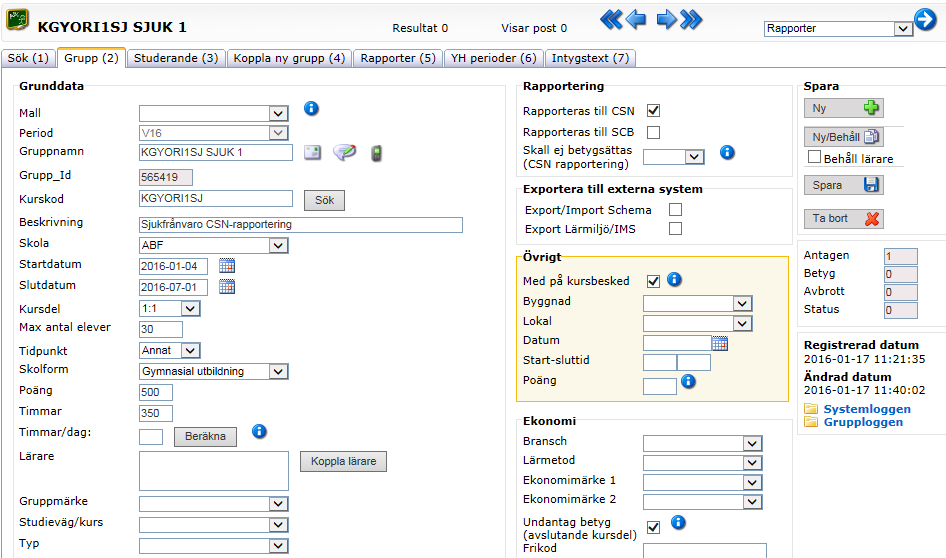Expand the Skolform dropdown
The height and width of the screenshot is (558, 946).
[278, 372]
